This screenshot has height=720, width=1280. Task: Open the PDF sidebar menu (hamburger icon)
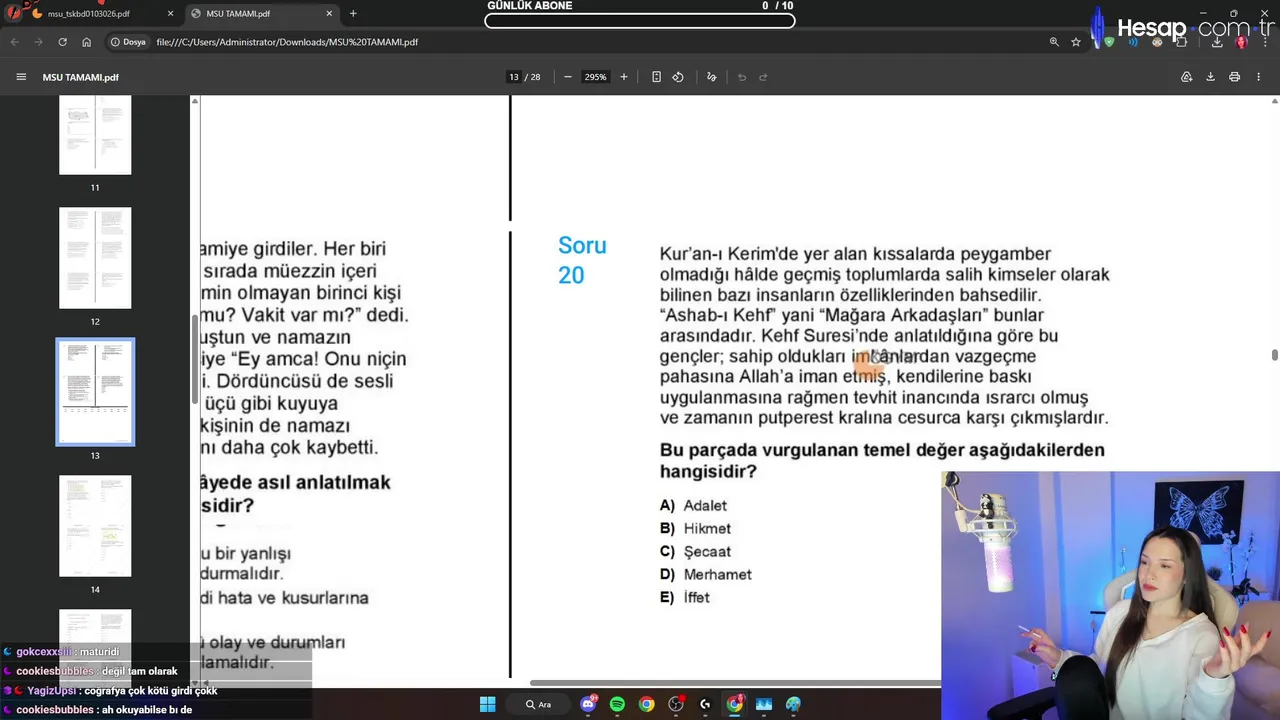(x=21, y=77)
